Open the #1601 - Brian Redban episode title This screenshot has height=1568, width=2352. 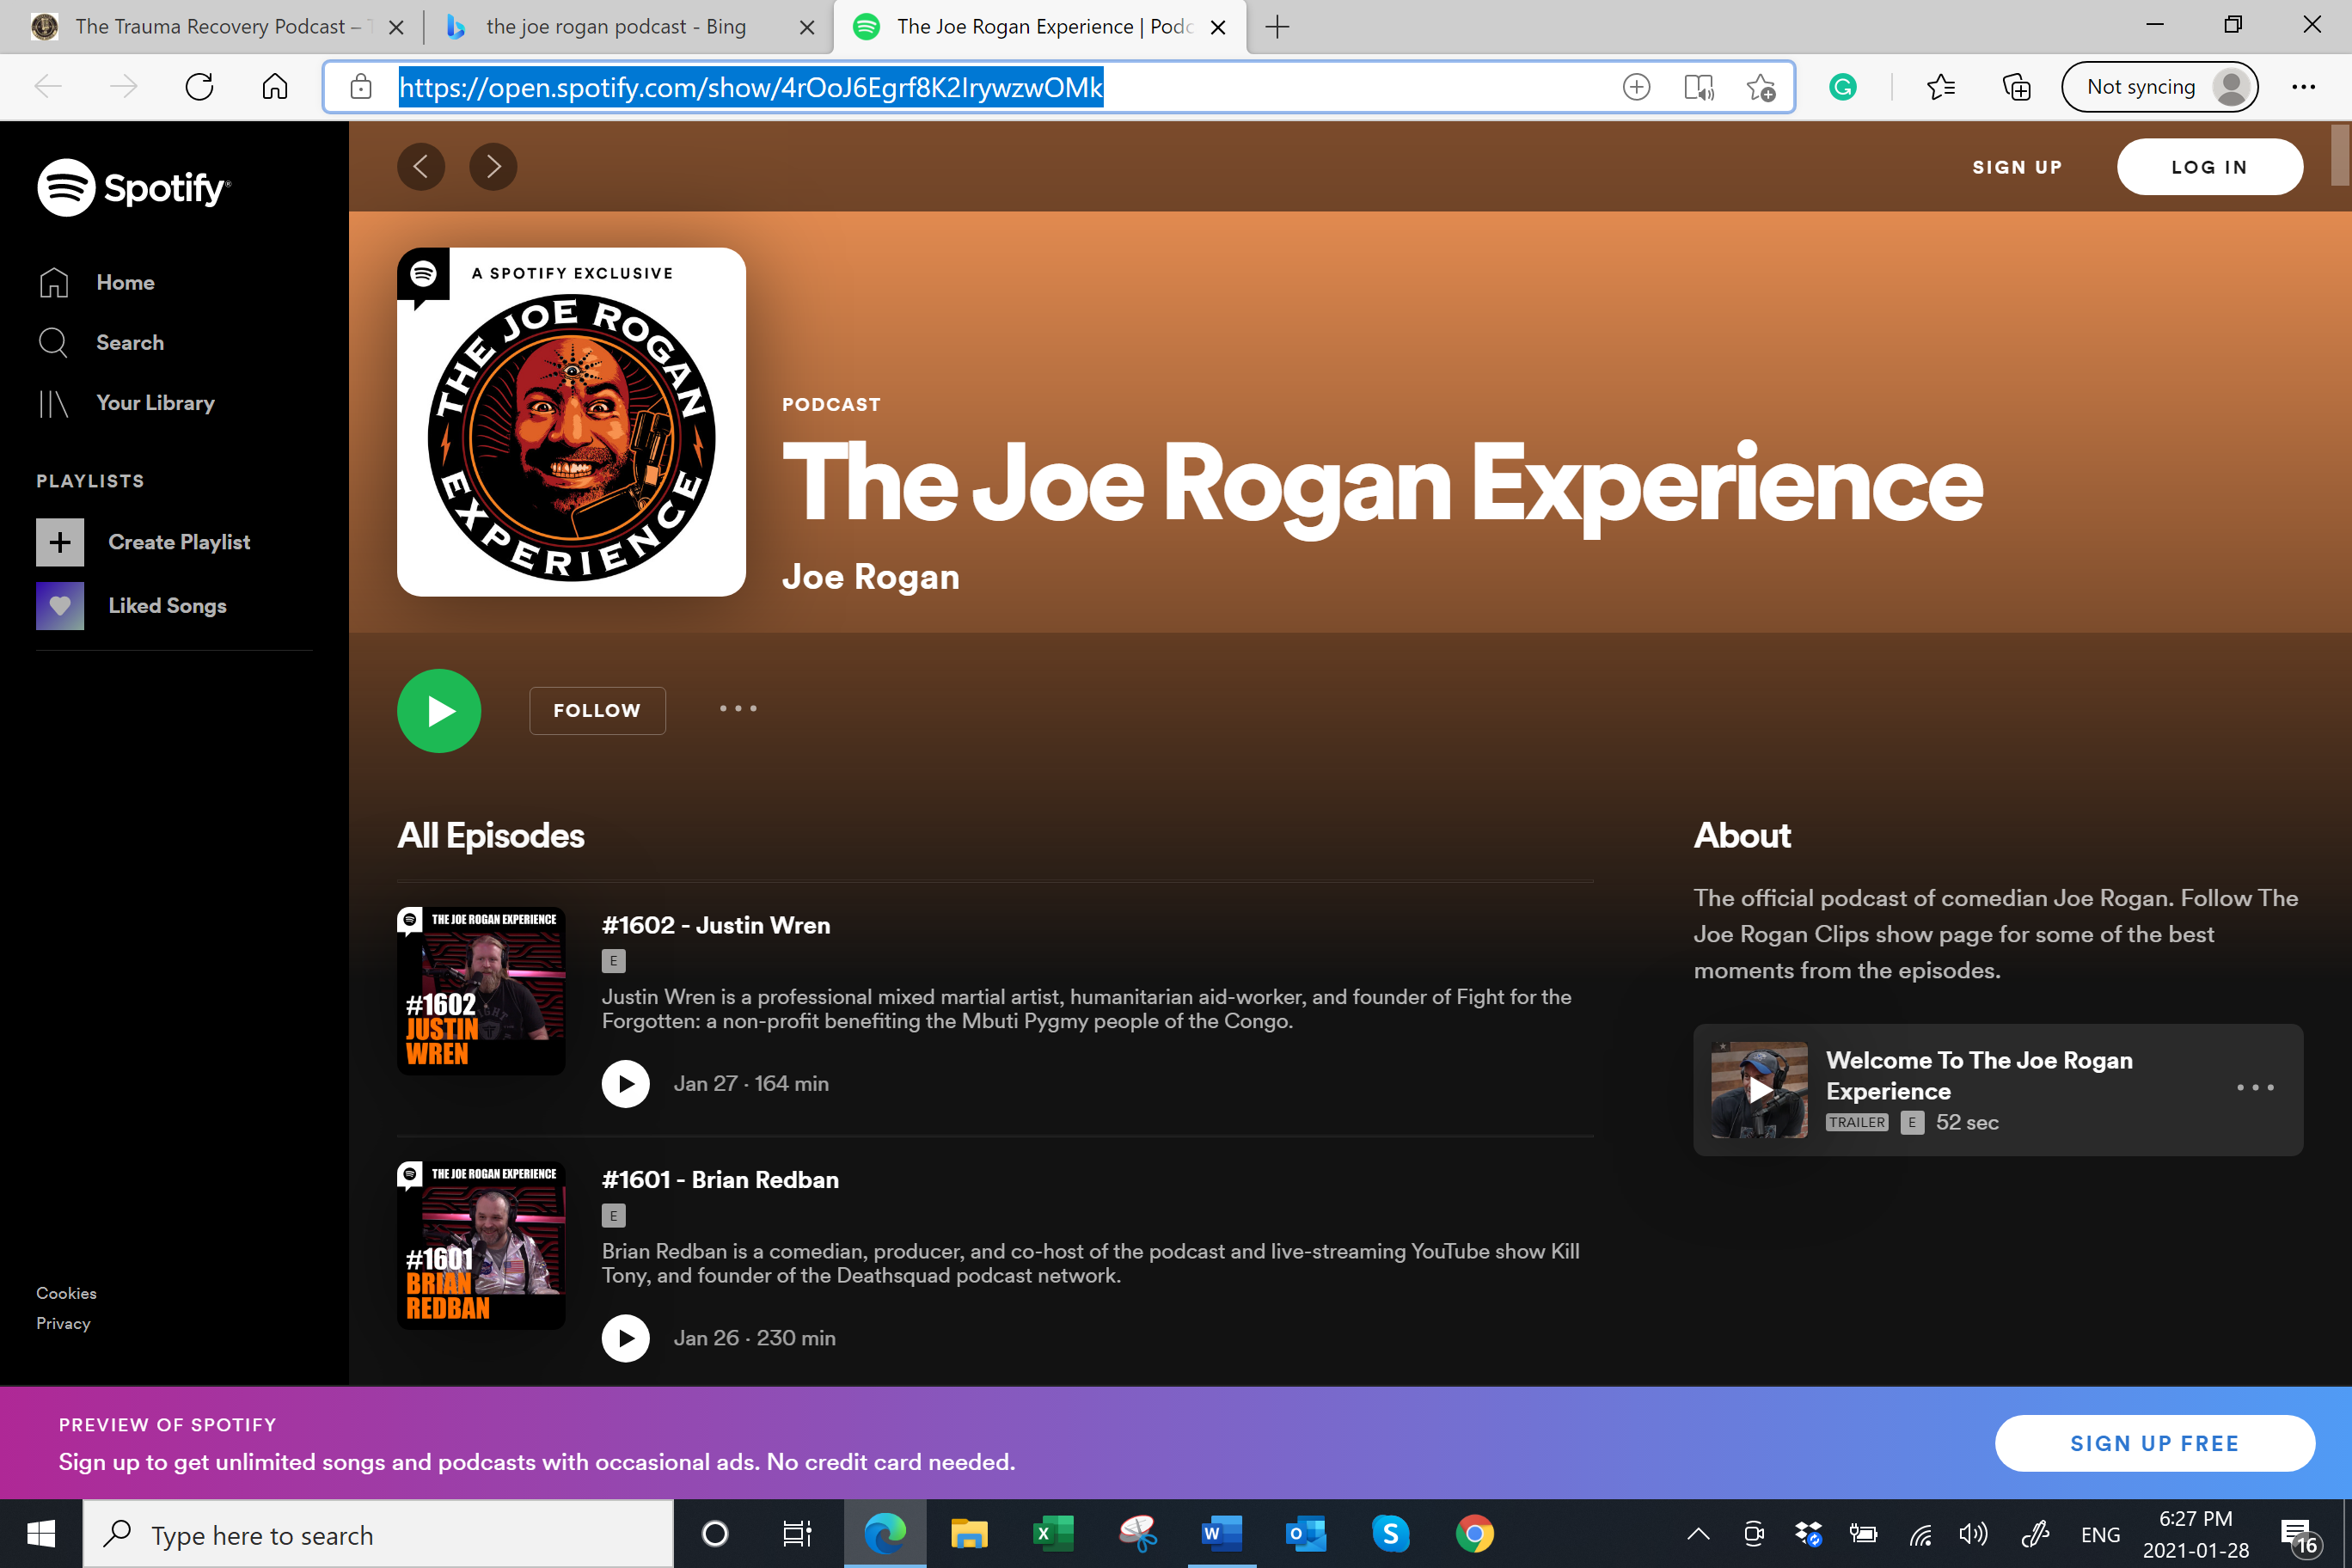(720, 1180)
